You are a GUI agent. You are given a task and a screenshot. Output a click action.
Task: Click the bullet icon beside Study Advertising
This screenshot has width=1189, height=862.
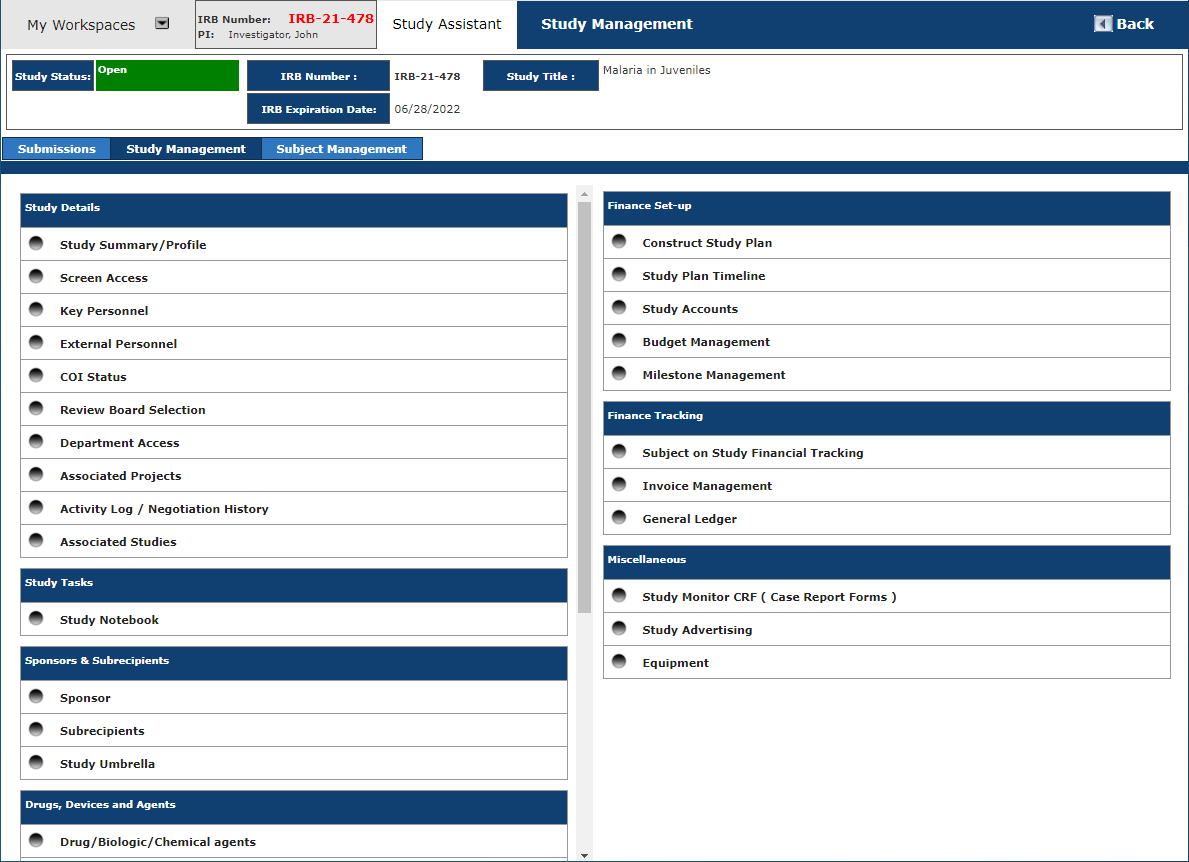(619, 628)
